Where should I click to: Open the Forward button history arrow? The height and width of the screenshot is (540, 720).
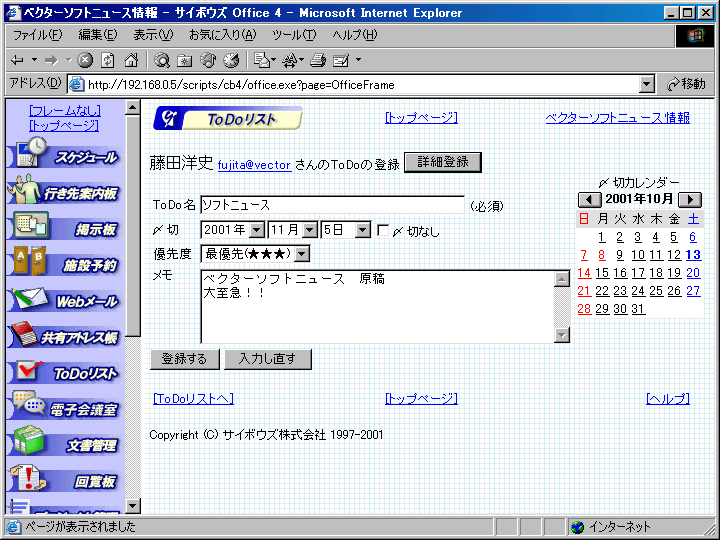[68, 60]
